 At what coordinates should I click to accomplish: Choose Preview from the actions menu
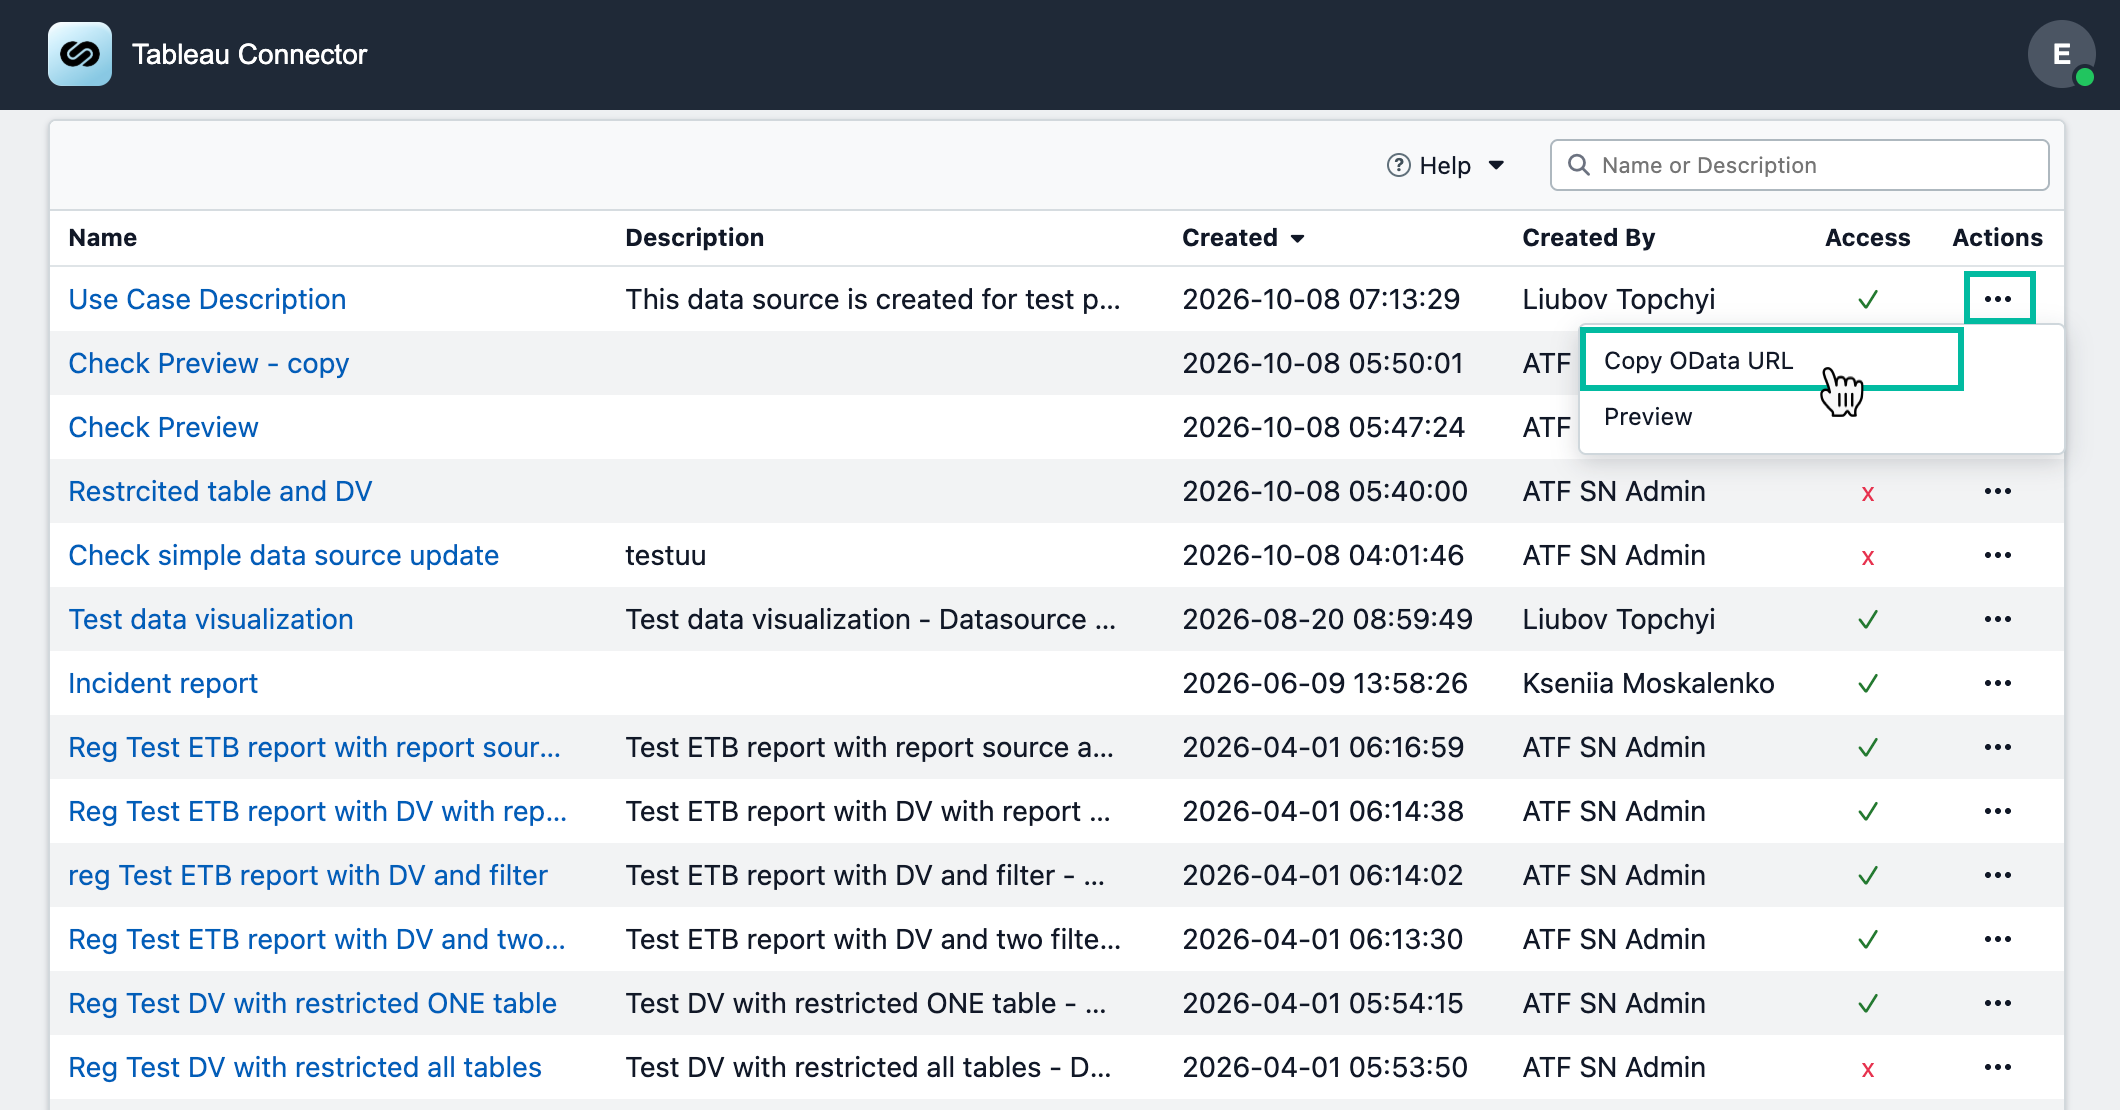coord(1648,417)
